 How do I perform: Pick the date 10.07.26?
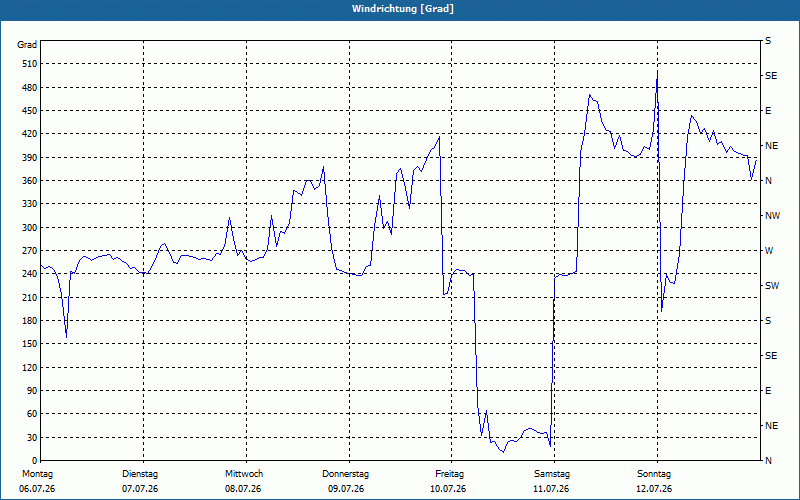point(448,489)
